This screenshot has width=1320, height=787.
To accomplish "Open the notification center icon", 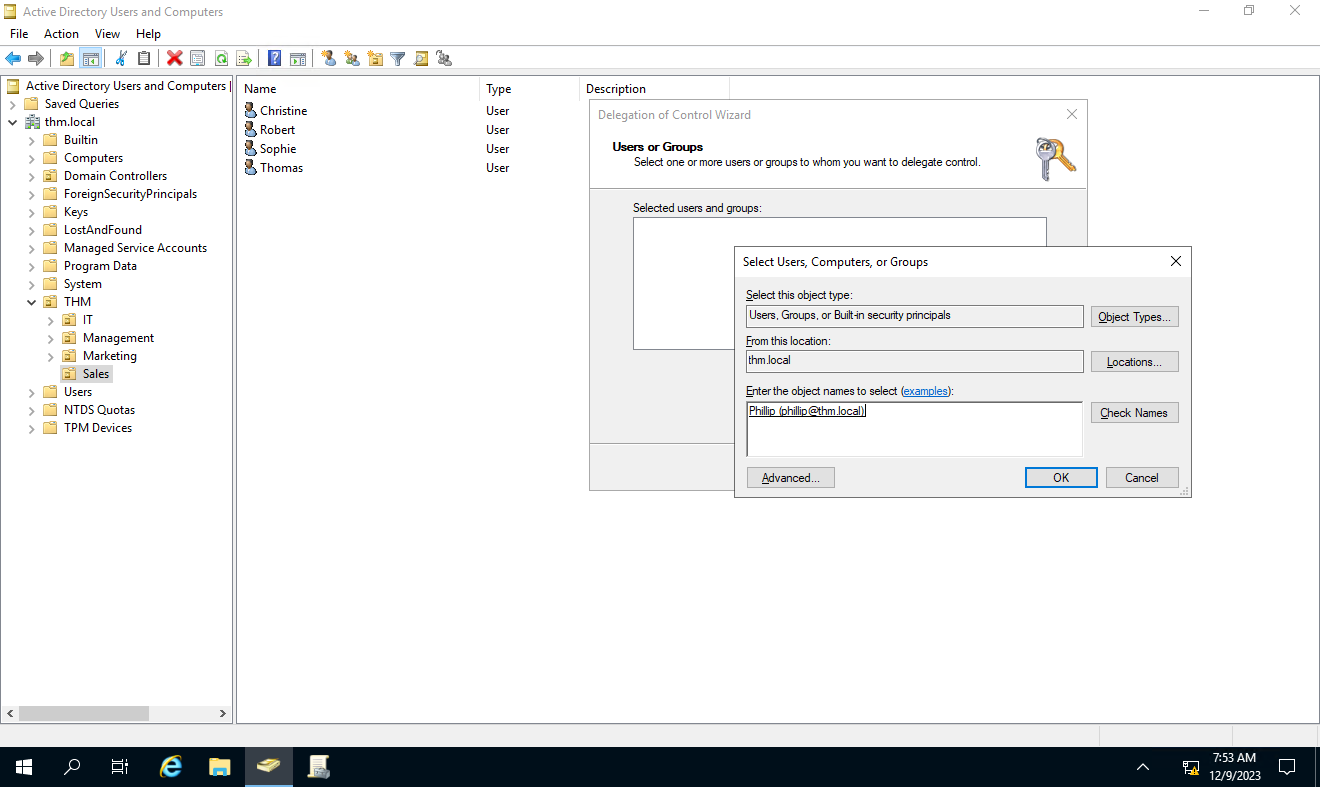I will (x=1287, y=767).
